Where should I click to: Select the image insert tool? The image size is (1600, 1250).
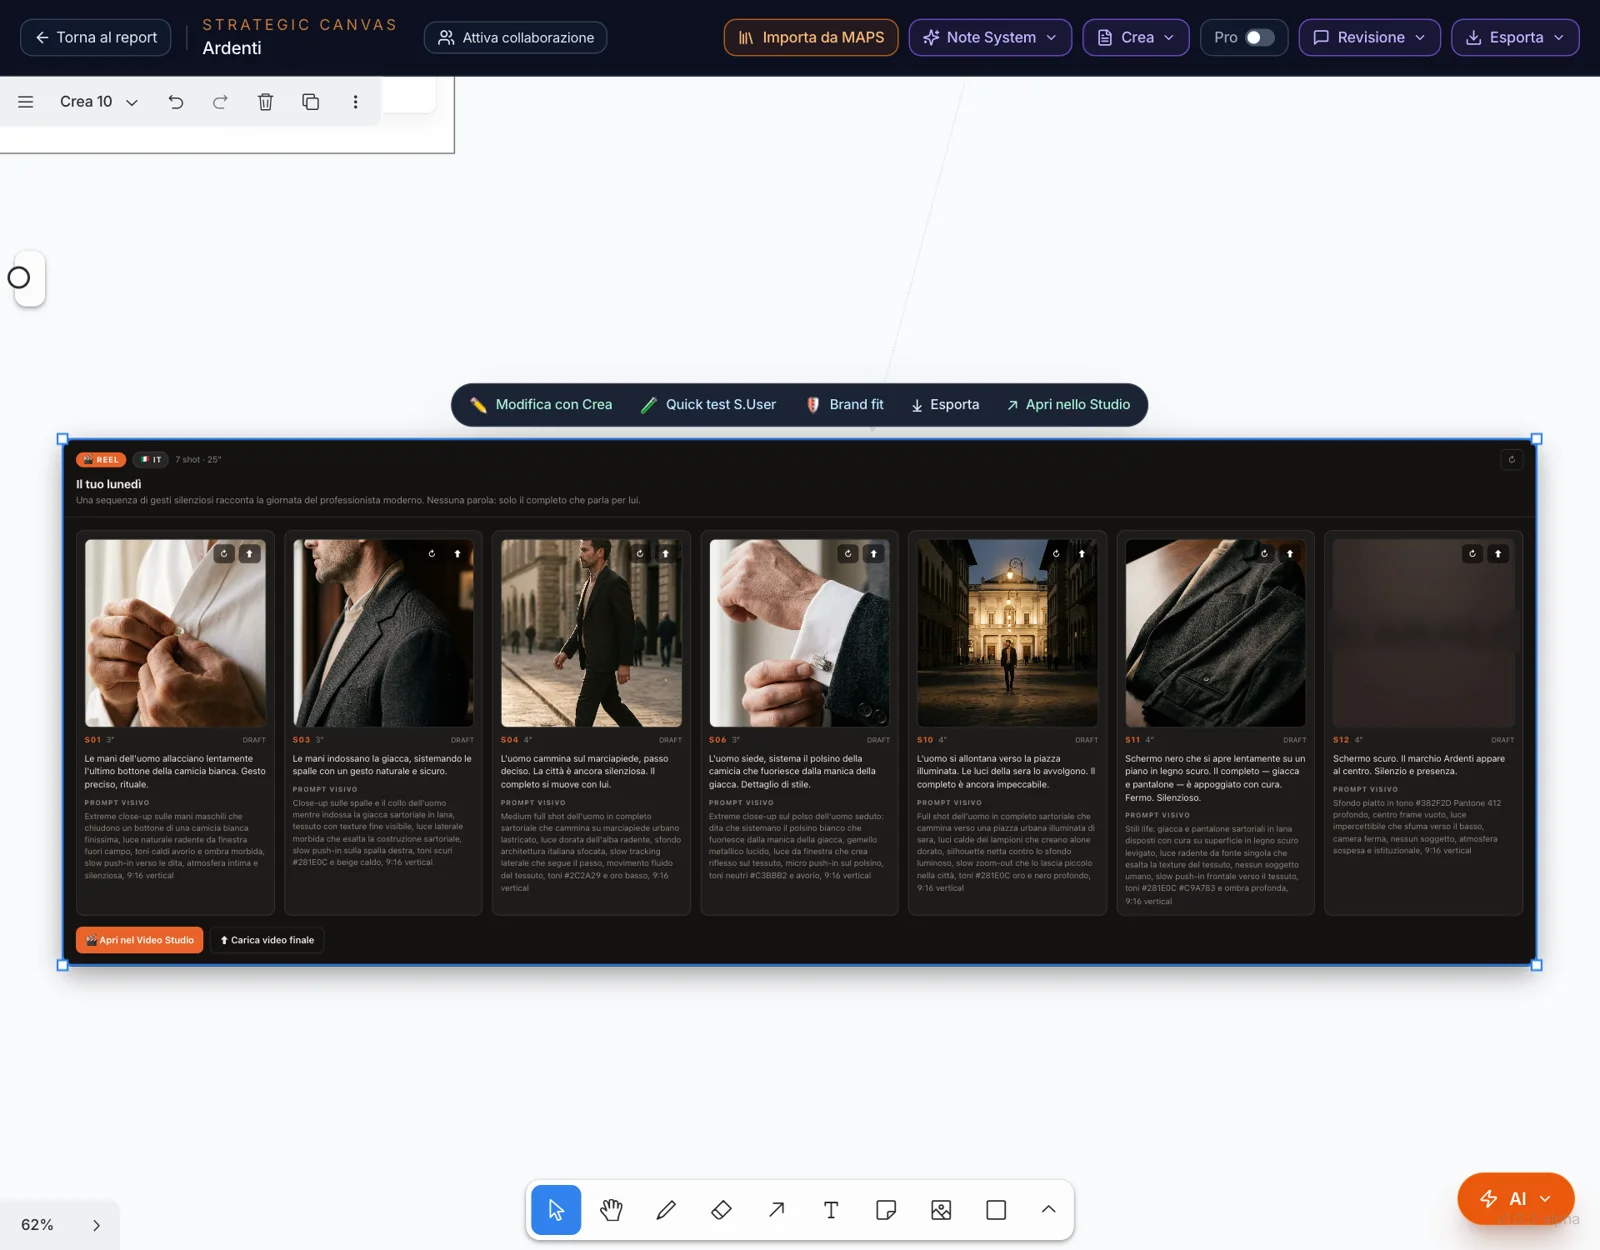pyautogui.click(x=941, y=1210)
